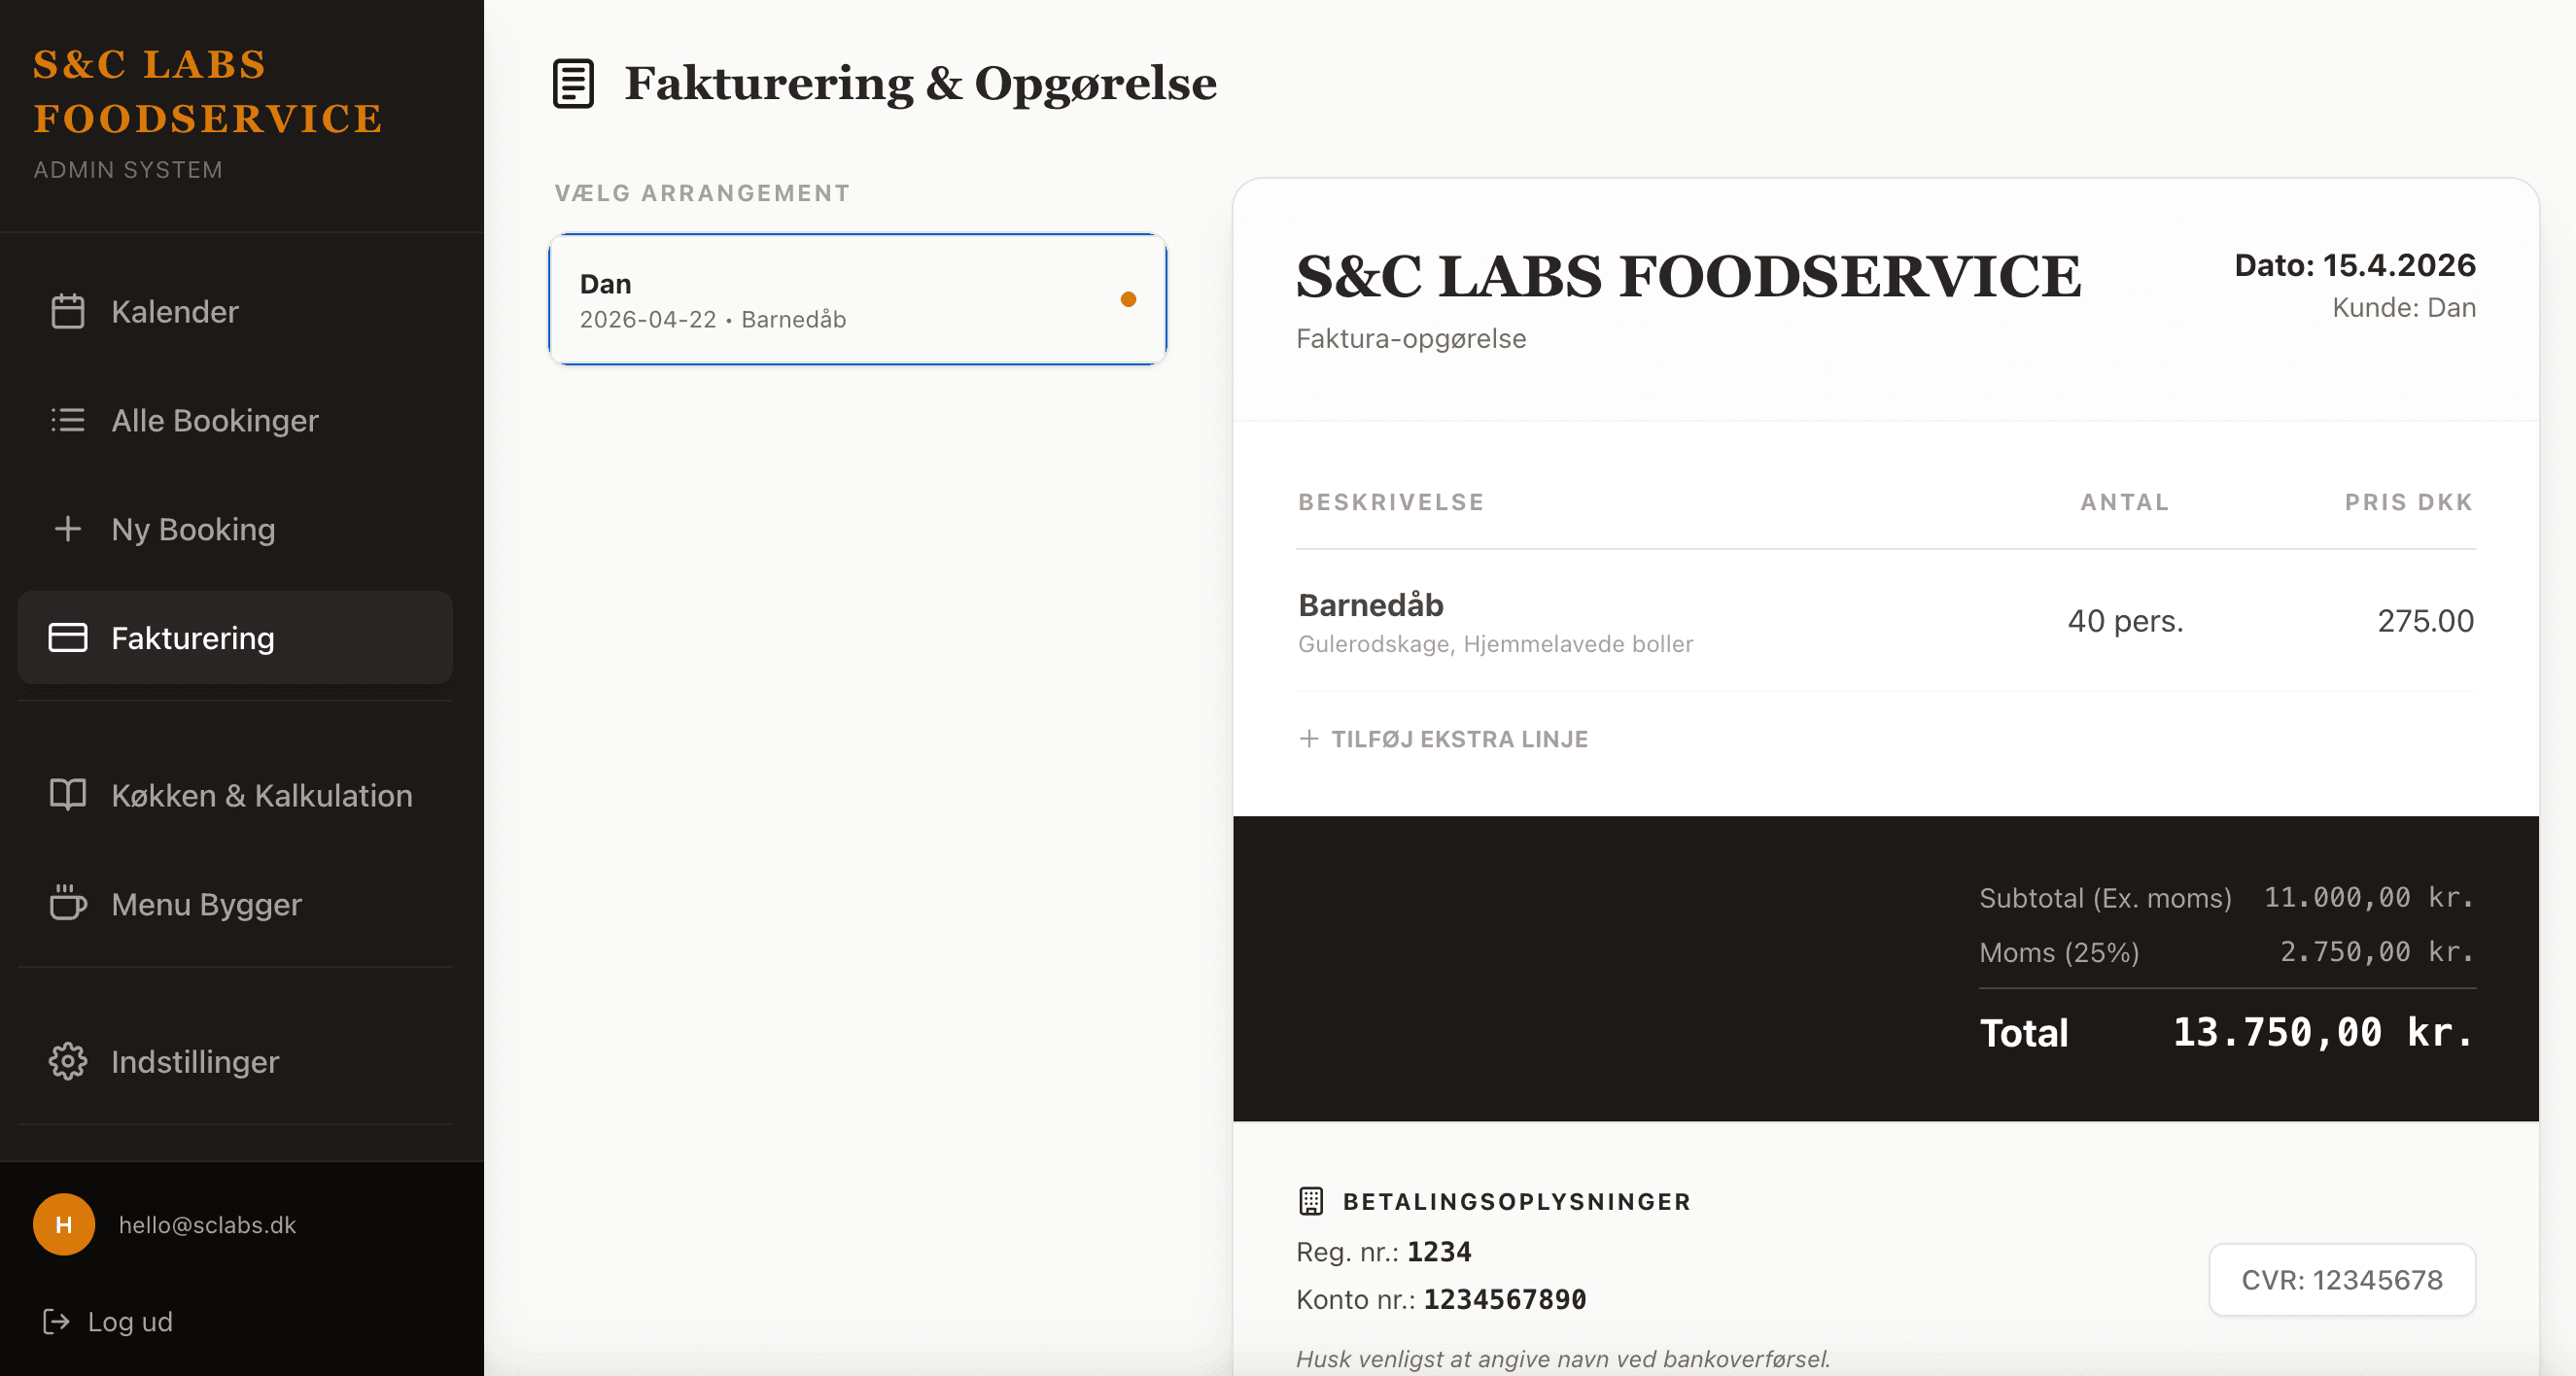Click the orange status dot on Dan's card

click(1128, 299)
